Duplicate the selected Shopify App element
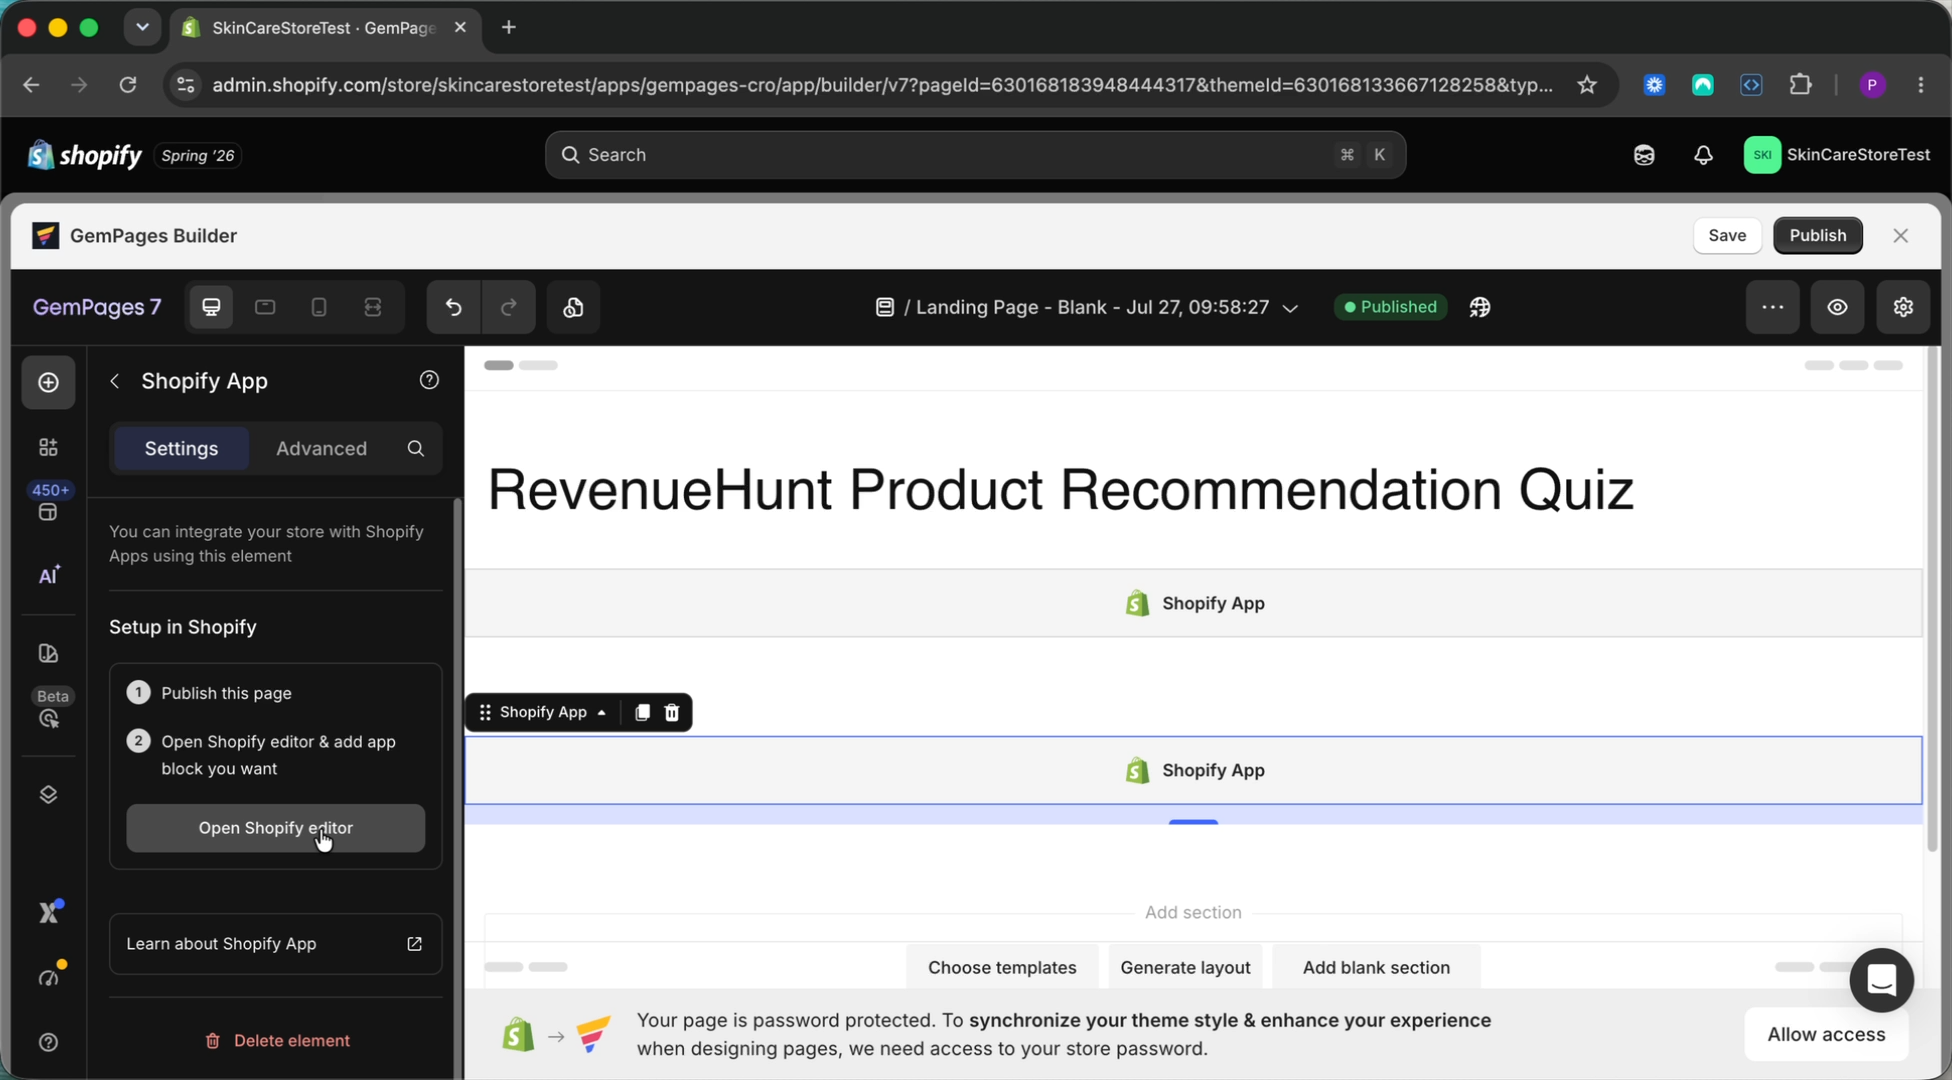 [642, 712]
